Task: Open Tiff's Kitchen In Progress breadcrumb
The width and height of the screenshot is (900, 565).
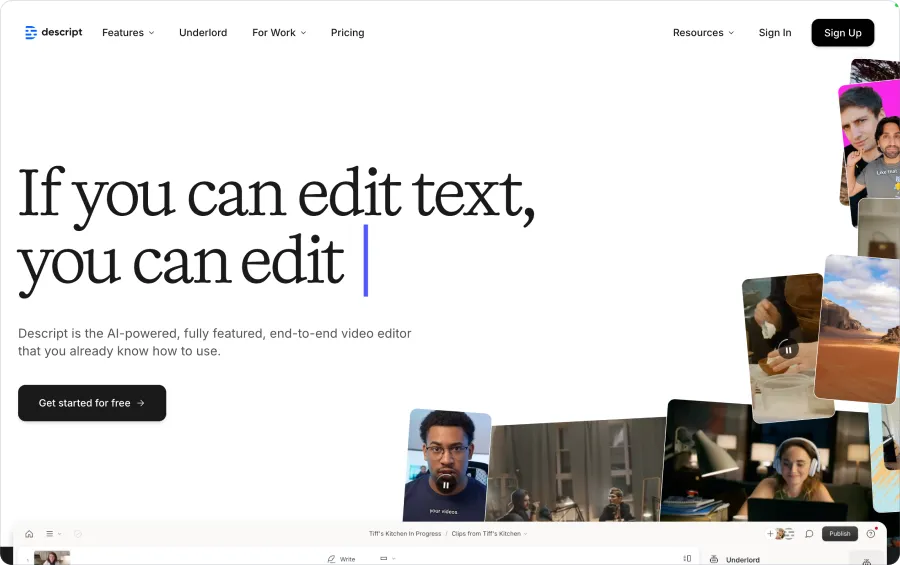Action: coord(405,534)
